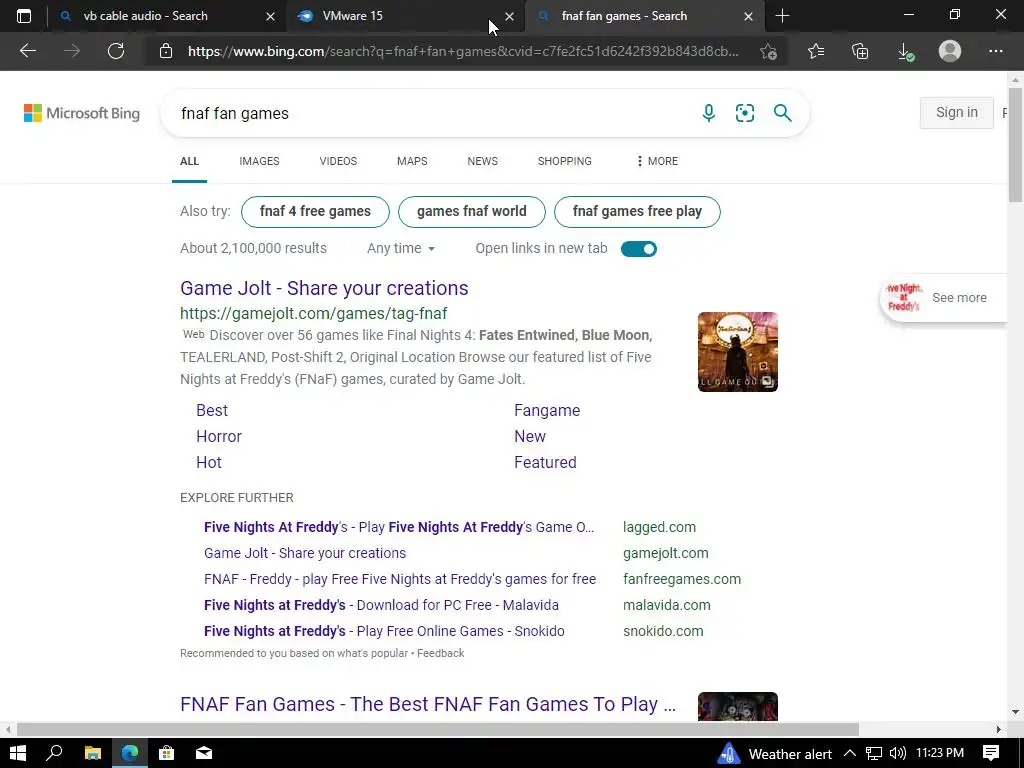The image size is (1024, 768).
Task: Open the Best sublink
Action: [x=212, y=410]
